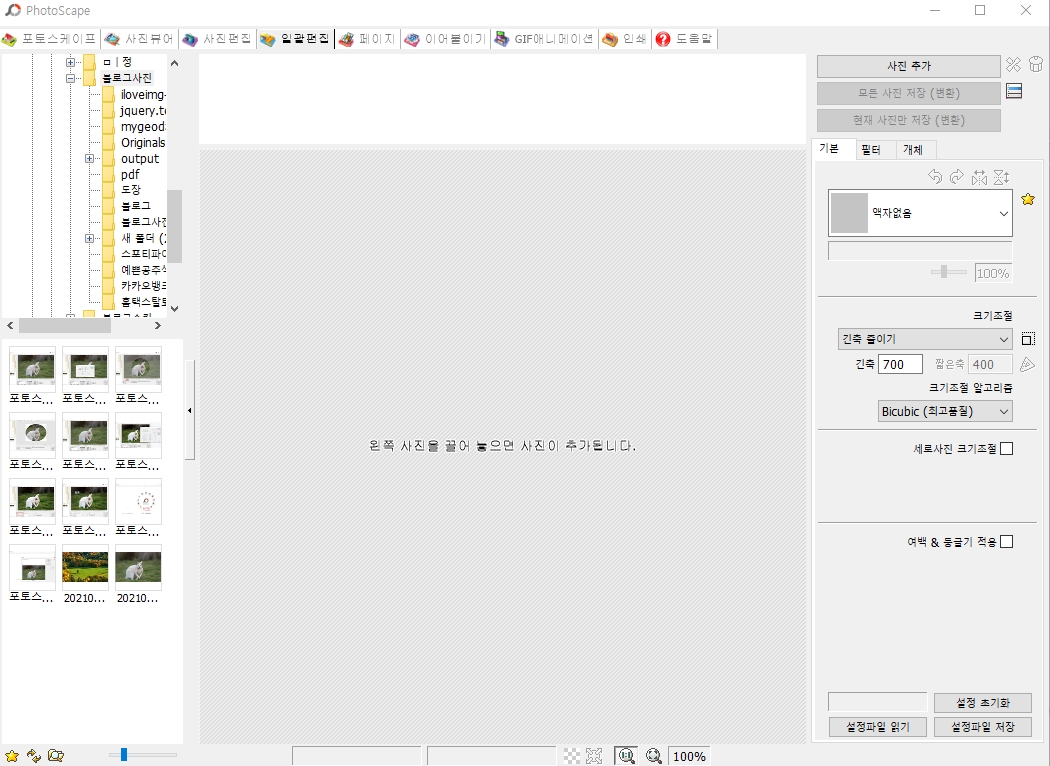Select the flip horizontal icon
The width and height of the screenshot is (1050, 766).
coord(978,176)
